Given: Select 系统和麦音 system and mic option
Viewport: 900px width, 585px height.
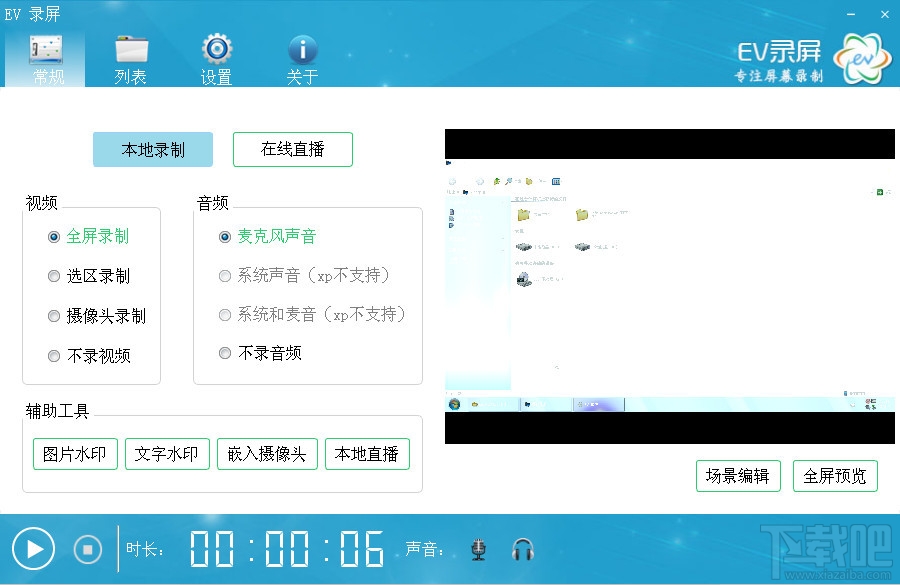Looking at the screenshot, I should tap(313, 315).
